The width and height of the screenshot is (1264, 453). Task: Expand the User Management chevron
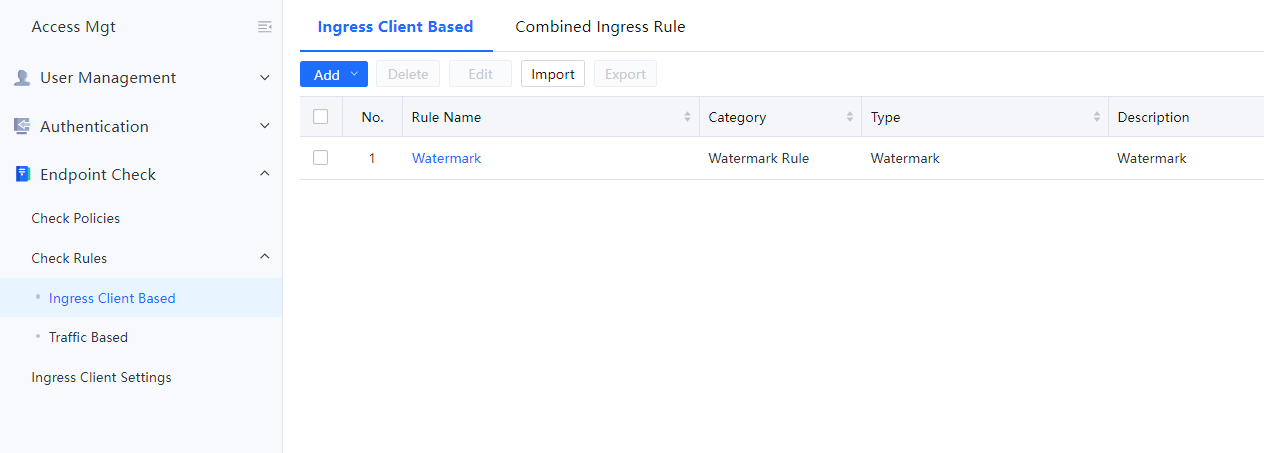[x=265, y=78]
